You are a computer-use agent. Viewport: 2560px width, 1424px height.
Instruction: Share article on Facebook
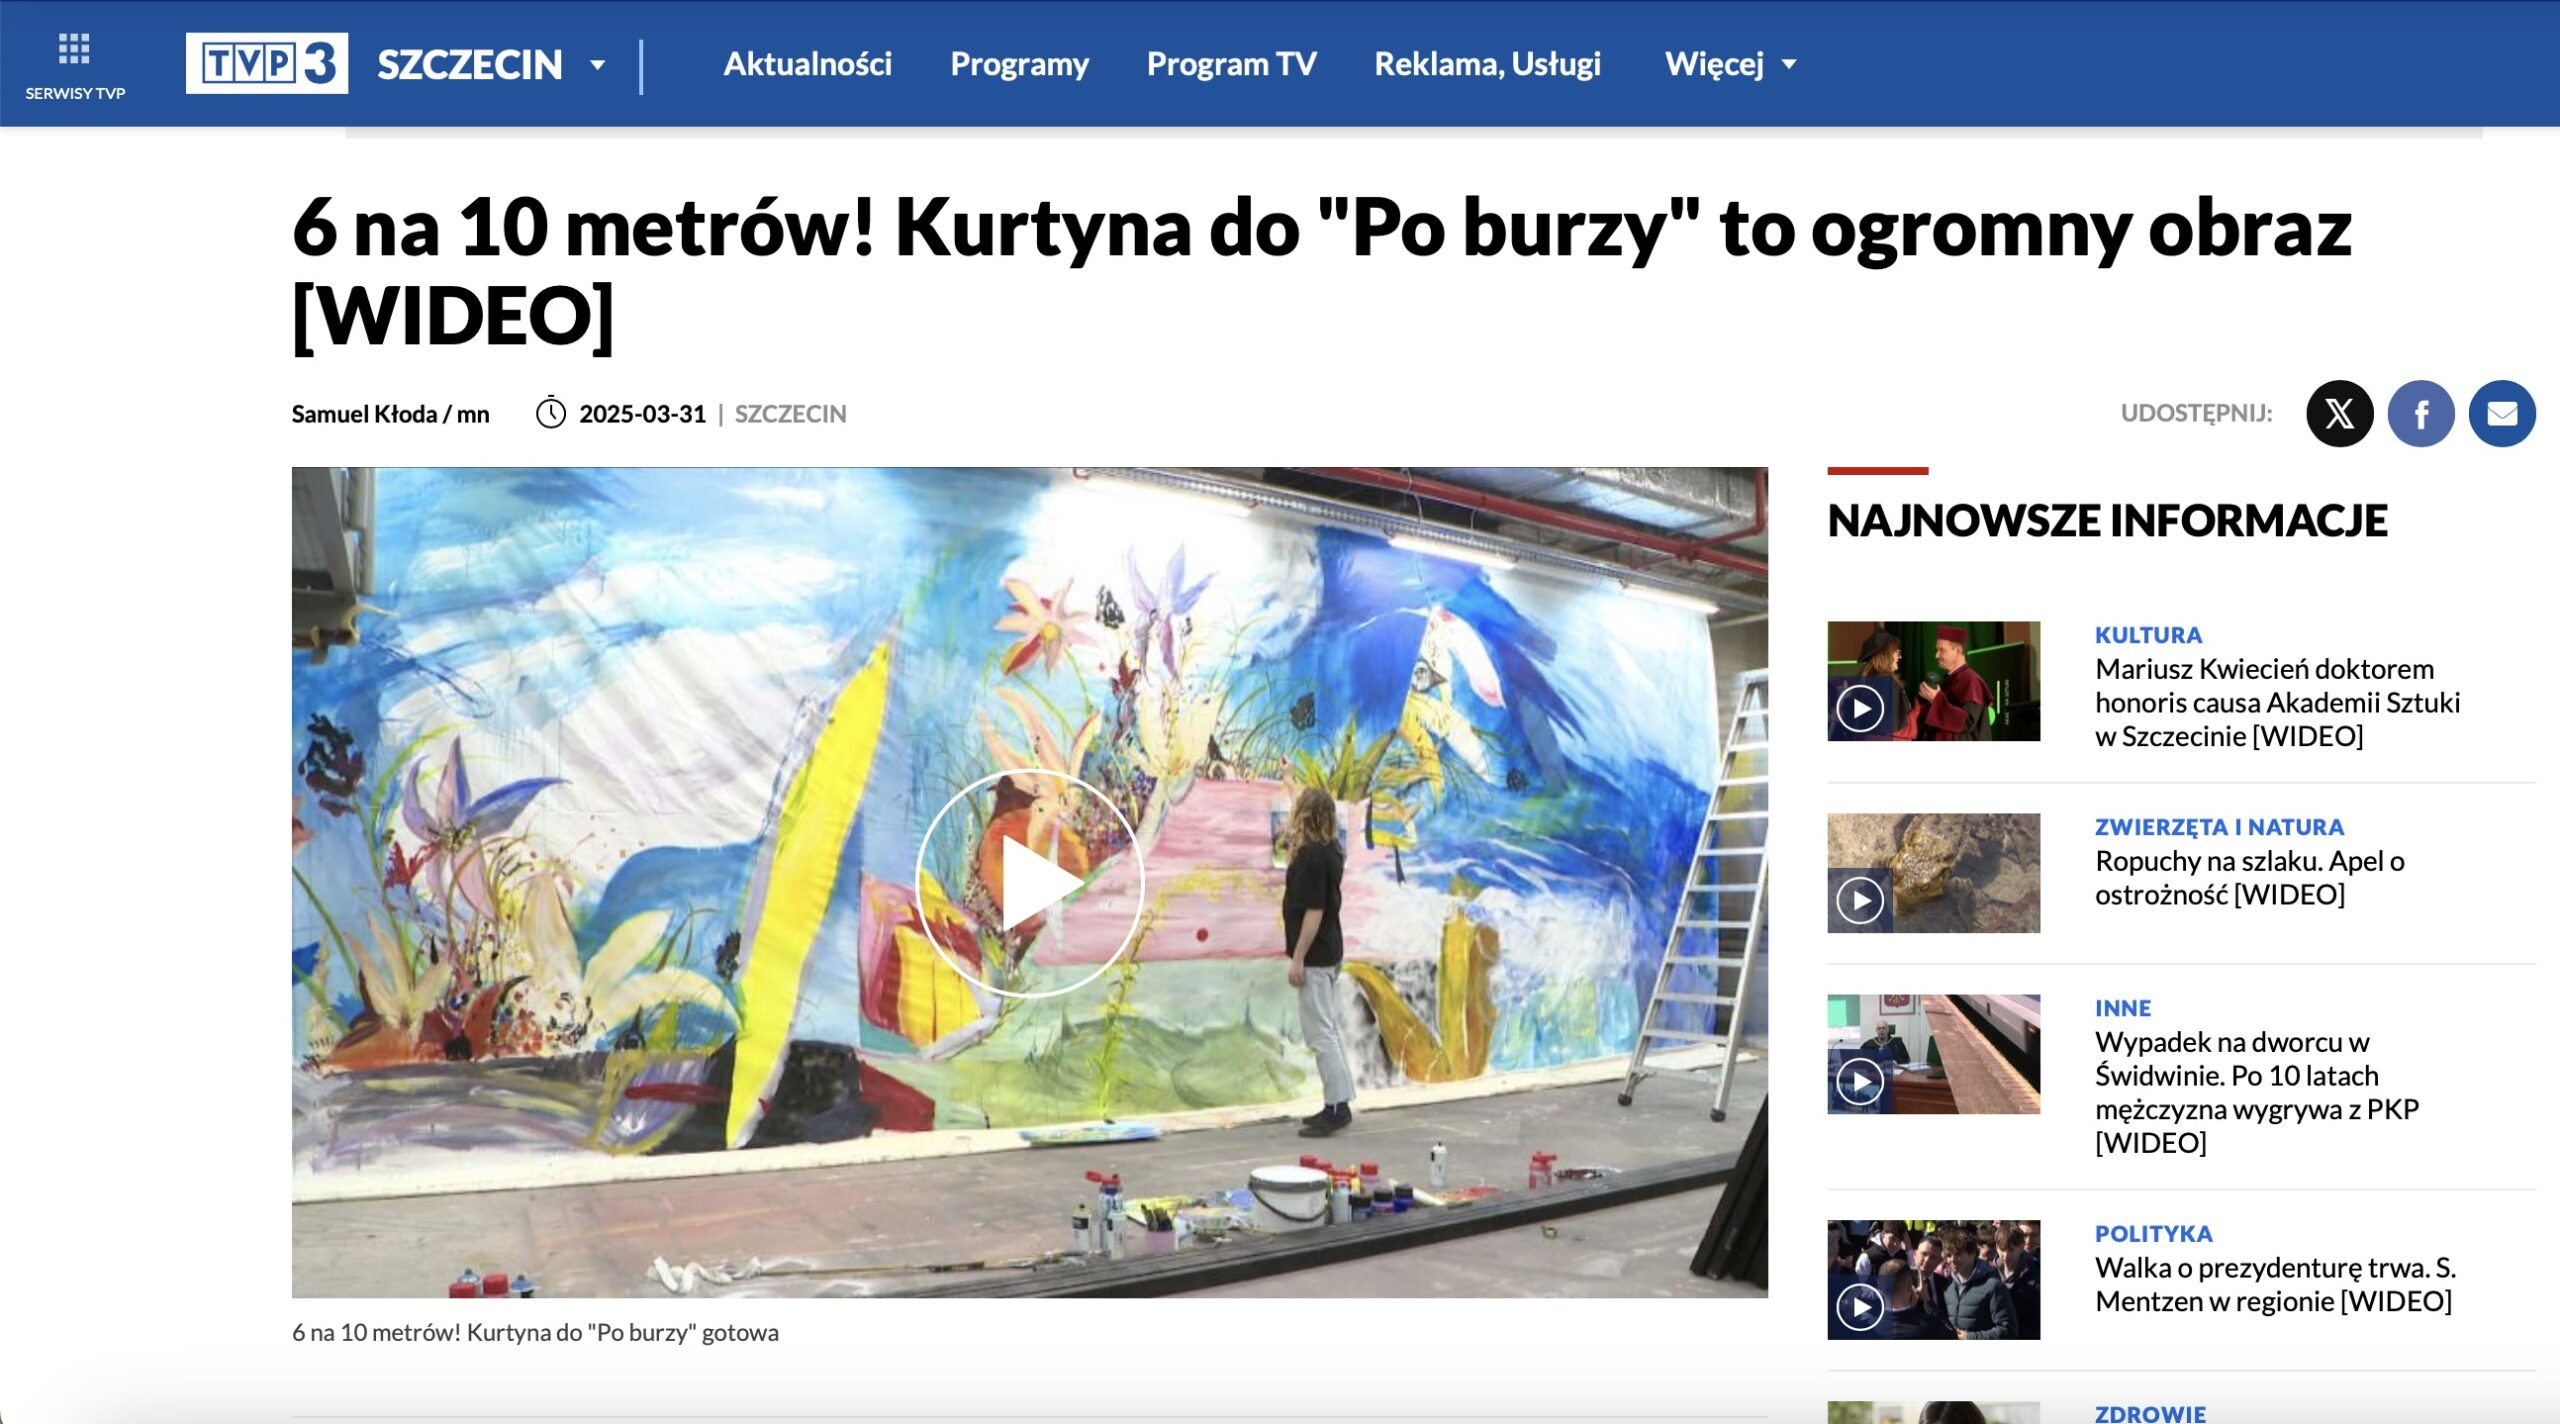click(x=2420, y=413)
